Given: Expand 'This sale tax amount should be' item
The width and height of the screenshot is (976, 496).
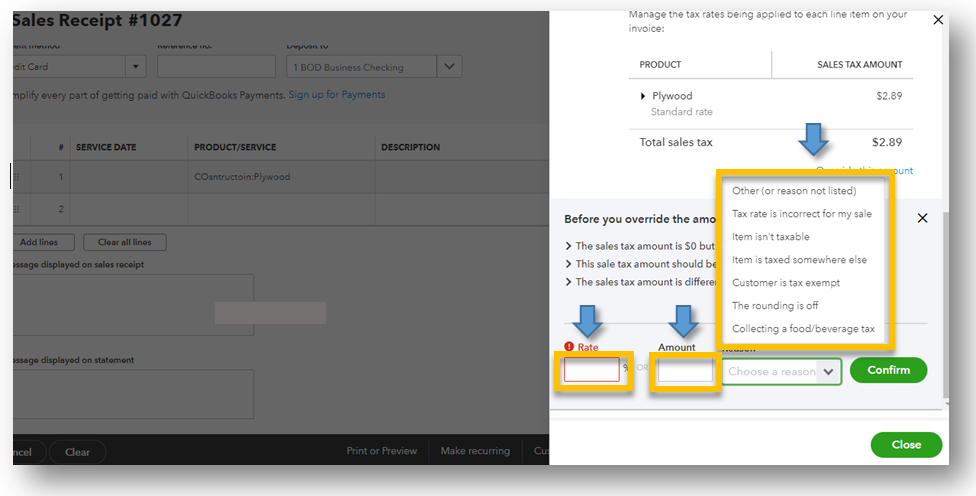Looking at the screenshot, I should click(641, 264).
